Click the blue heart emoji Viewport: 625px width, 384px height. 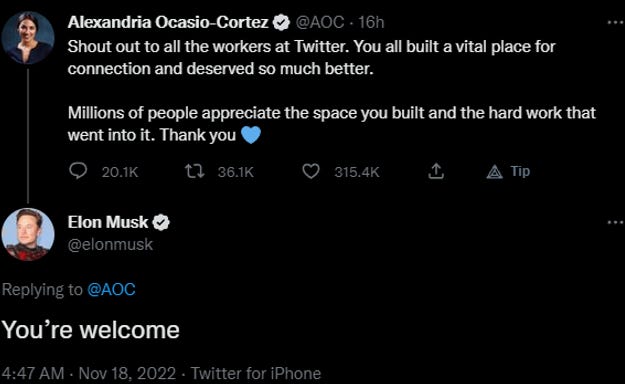coord(251,135)
